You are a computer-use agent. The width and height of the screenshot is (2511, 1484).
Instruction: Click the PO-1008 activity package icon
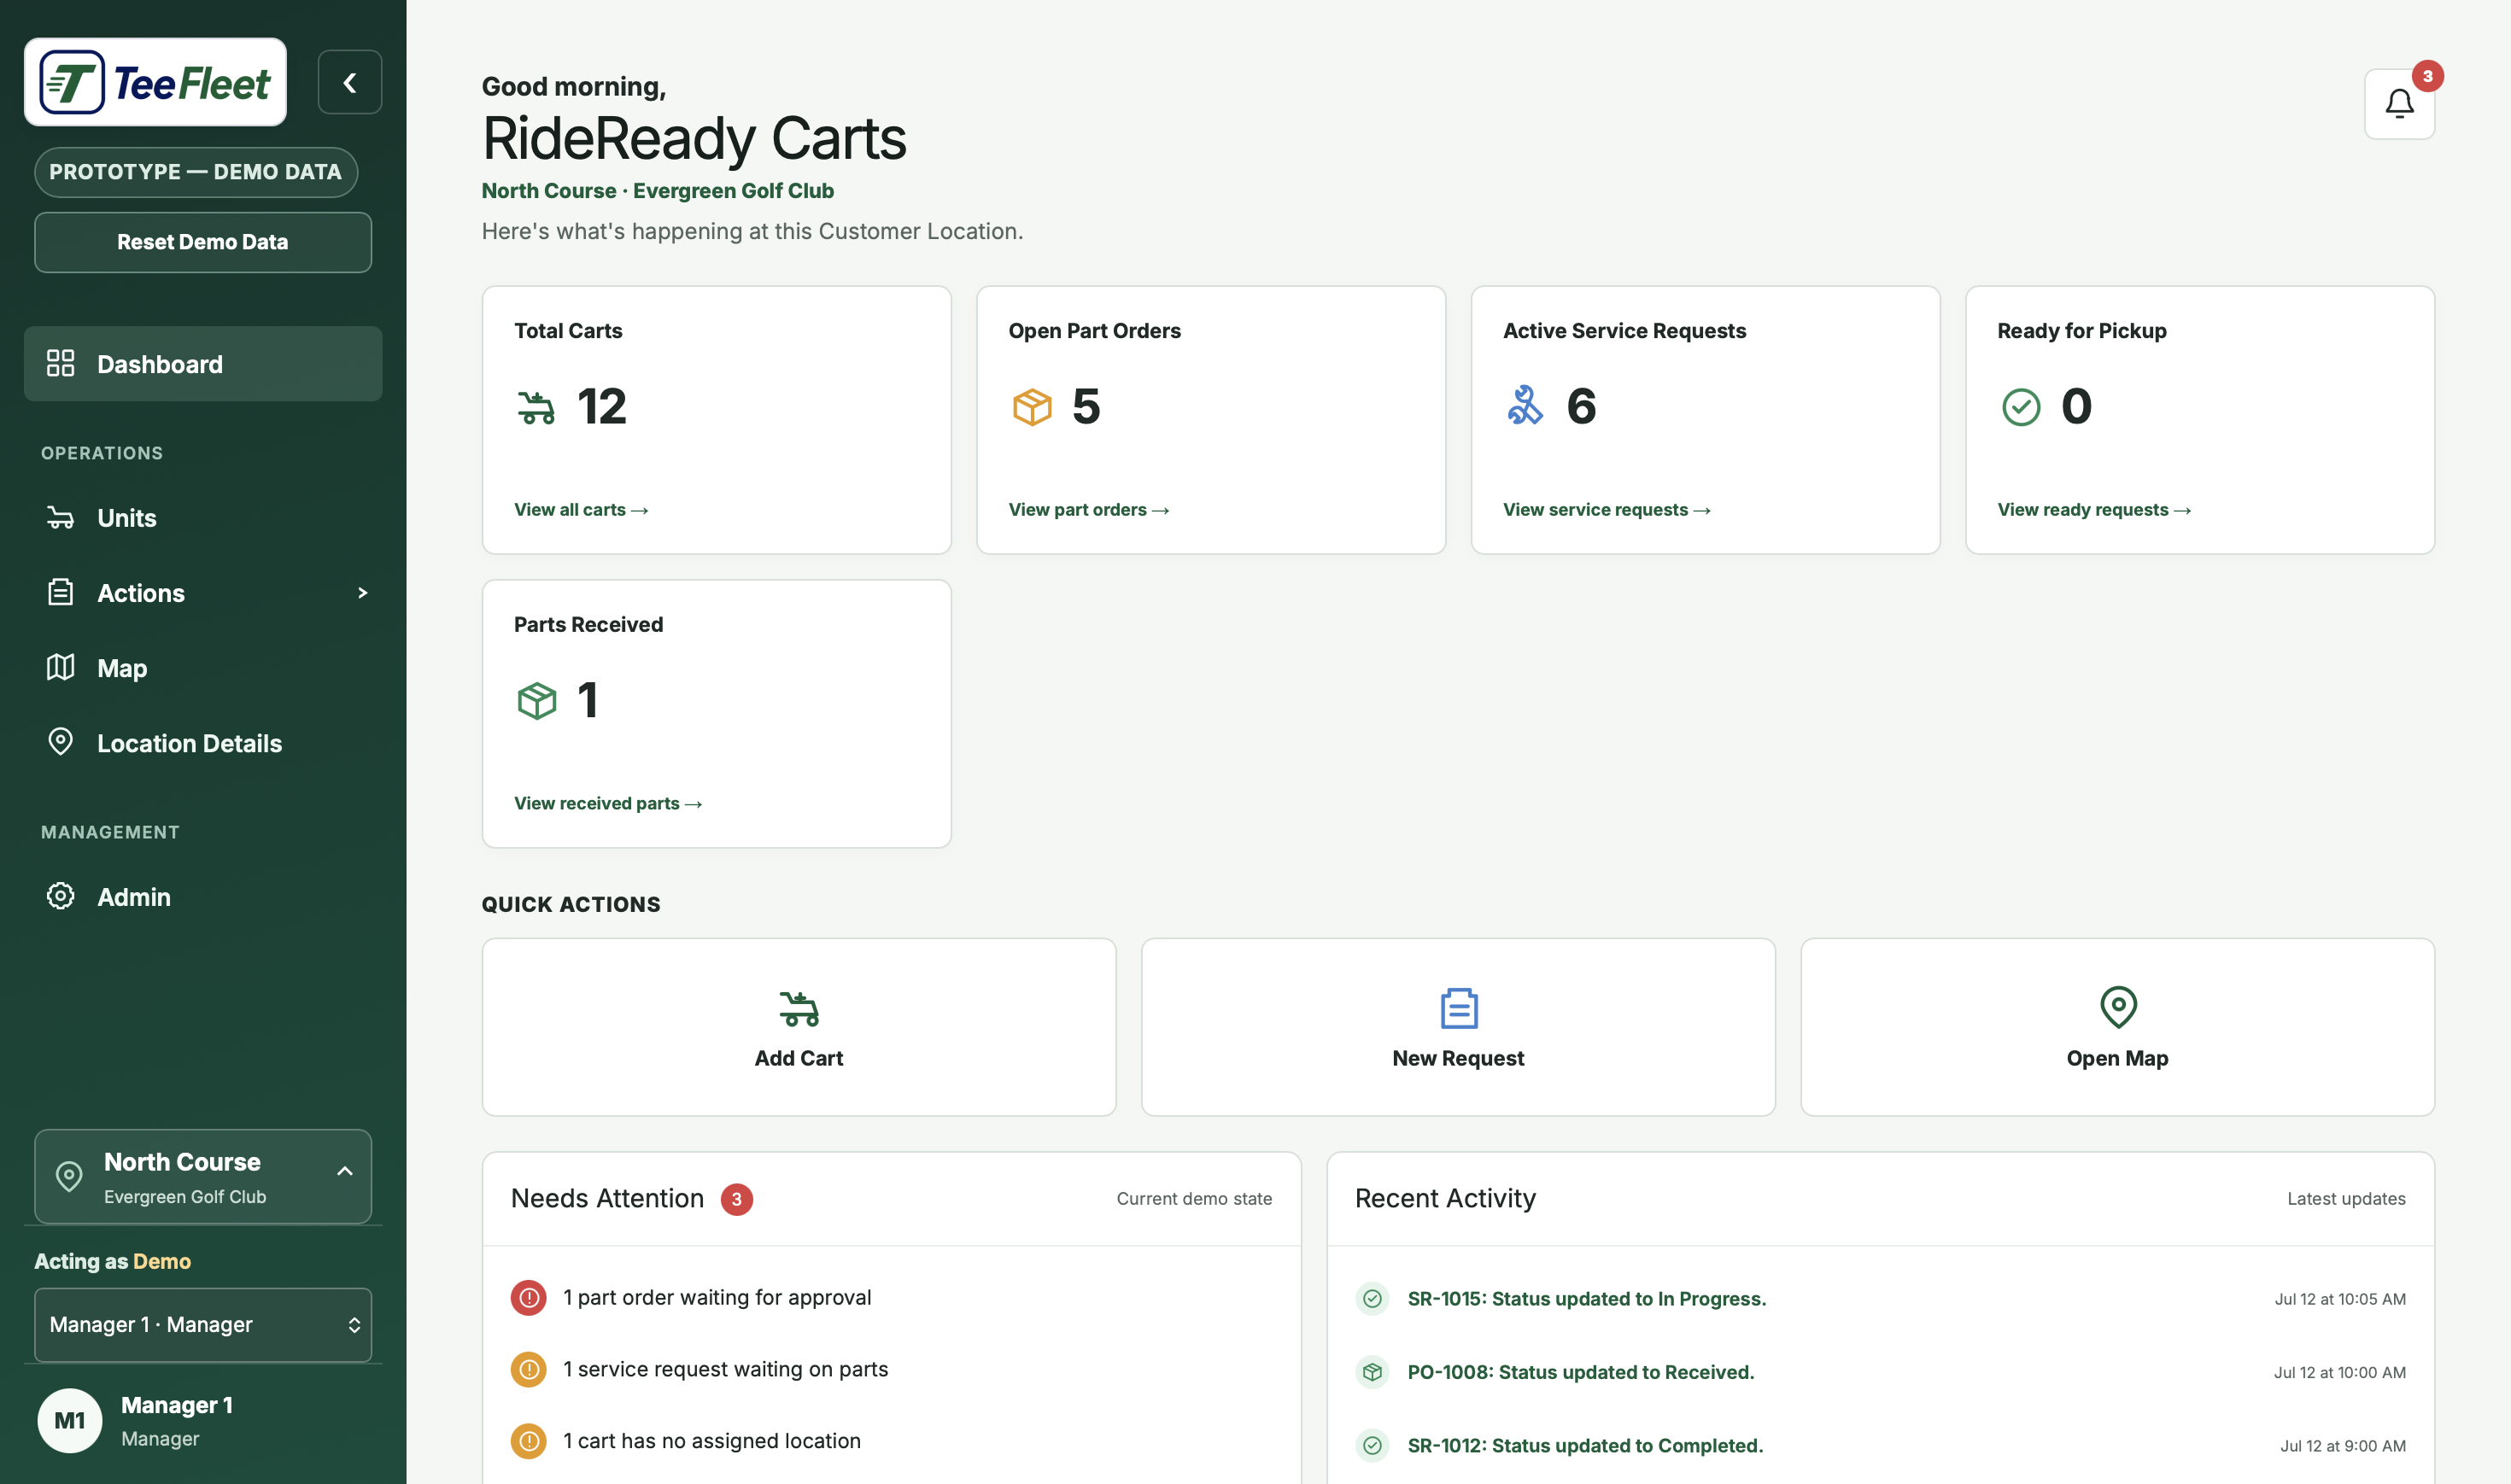[x=1372, y=1372]
